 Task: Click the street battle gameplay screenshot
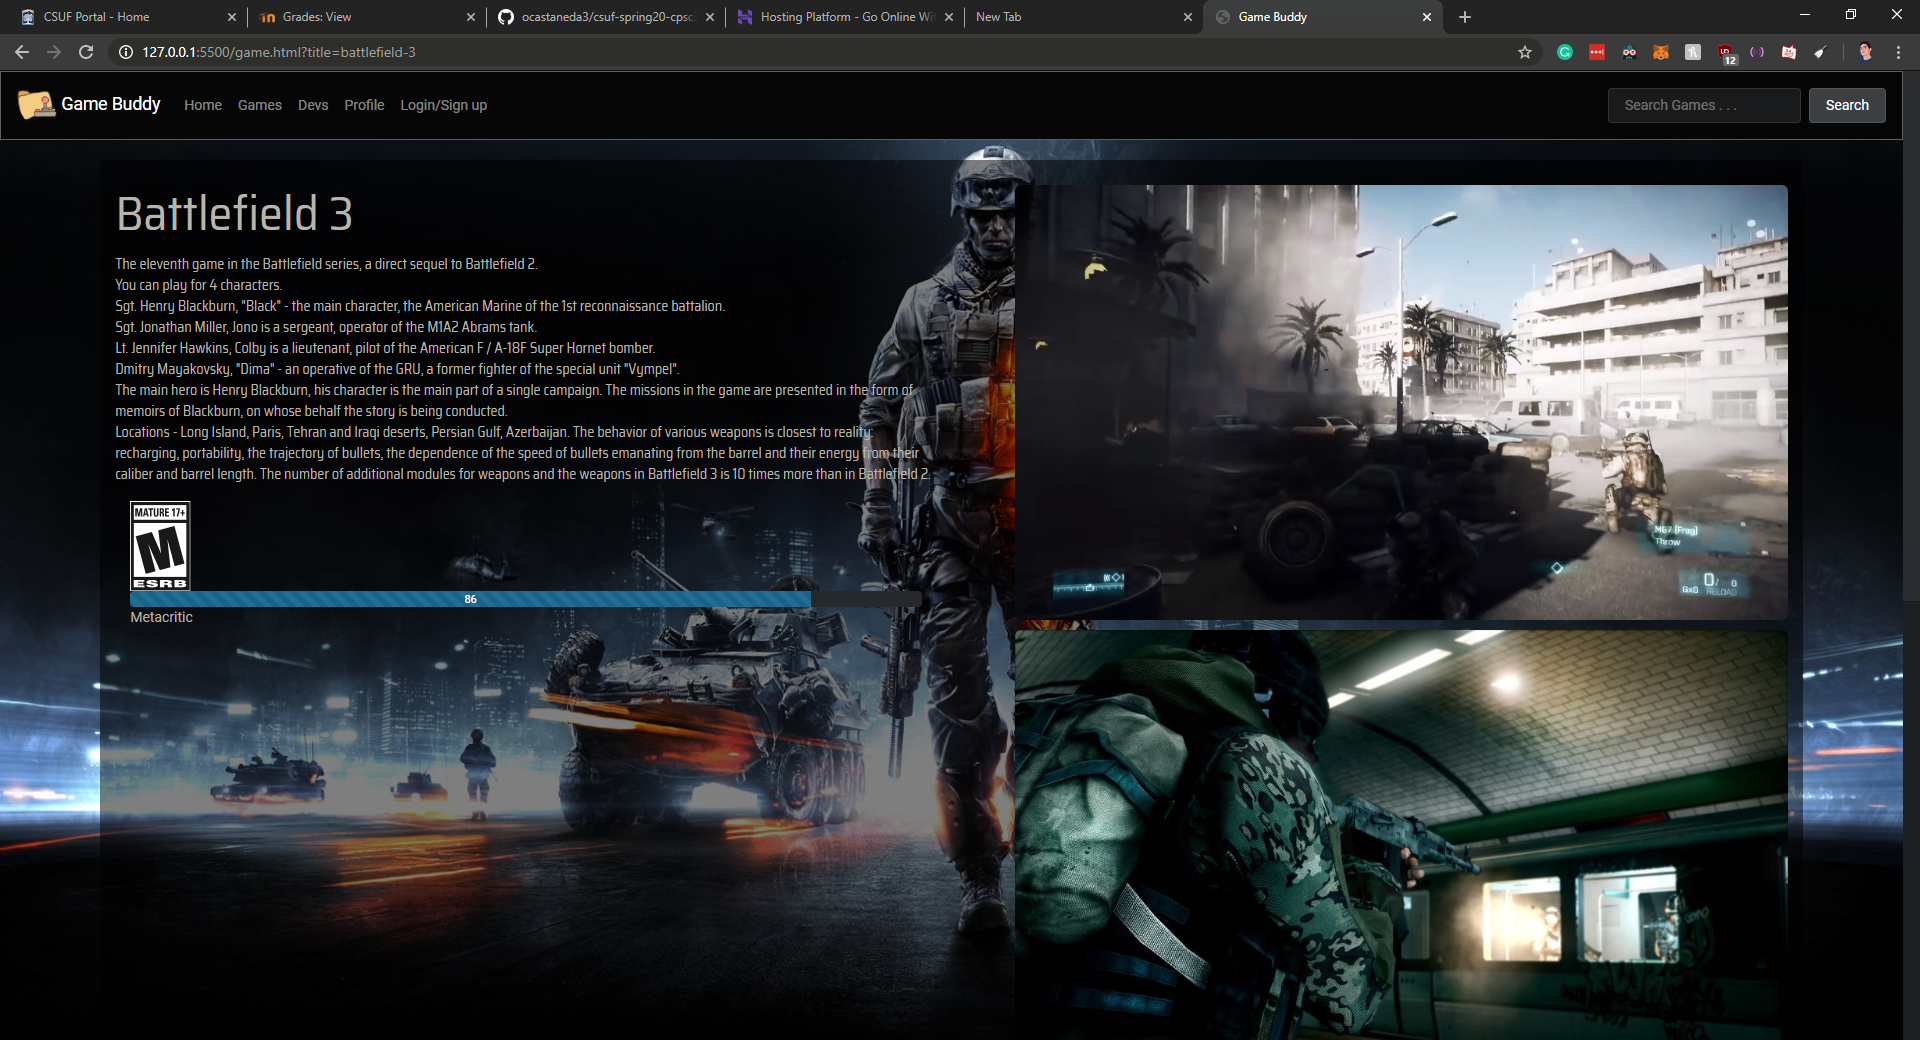(1401, 402)
